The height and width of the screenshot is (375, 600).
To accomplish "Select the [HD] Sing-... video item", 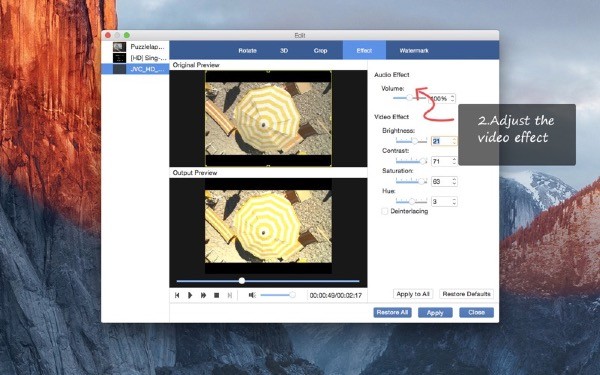I will (x=135, y=58).
